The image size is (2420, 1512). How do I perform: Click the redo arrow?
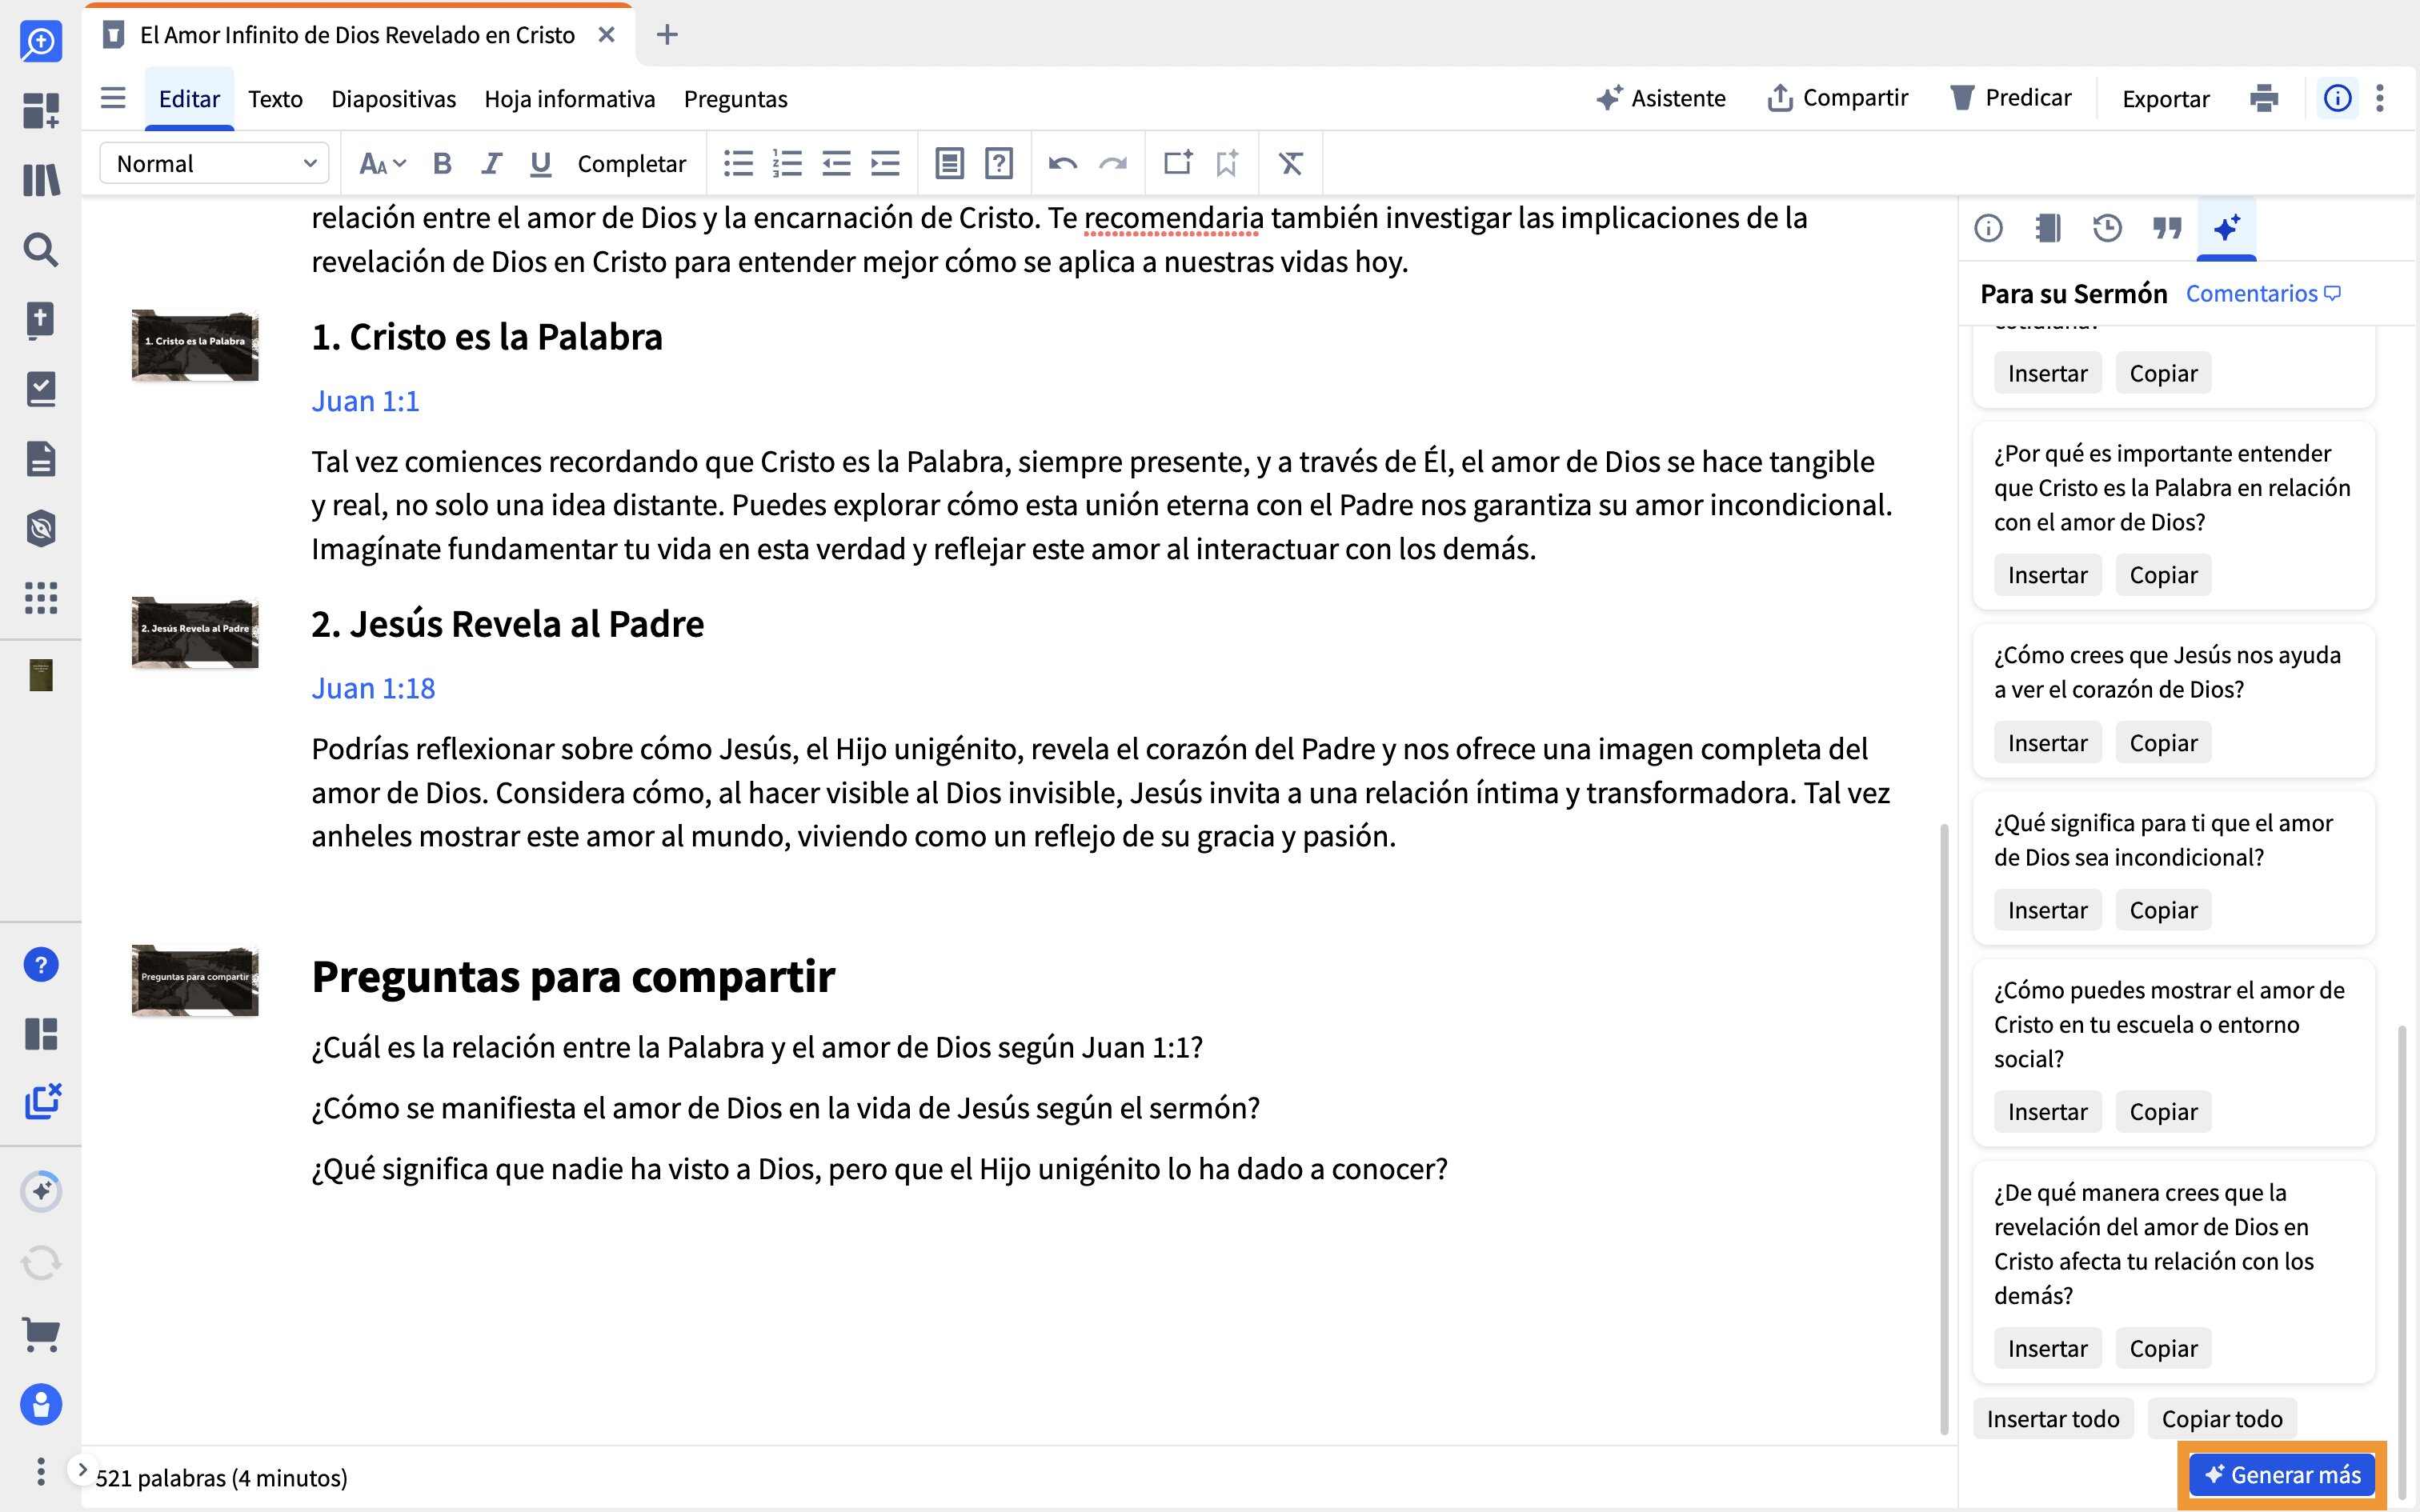1113,163
